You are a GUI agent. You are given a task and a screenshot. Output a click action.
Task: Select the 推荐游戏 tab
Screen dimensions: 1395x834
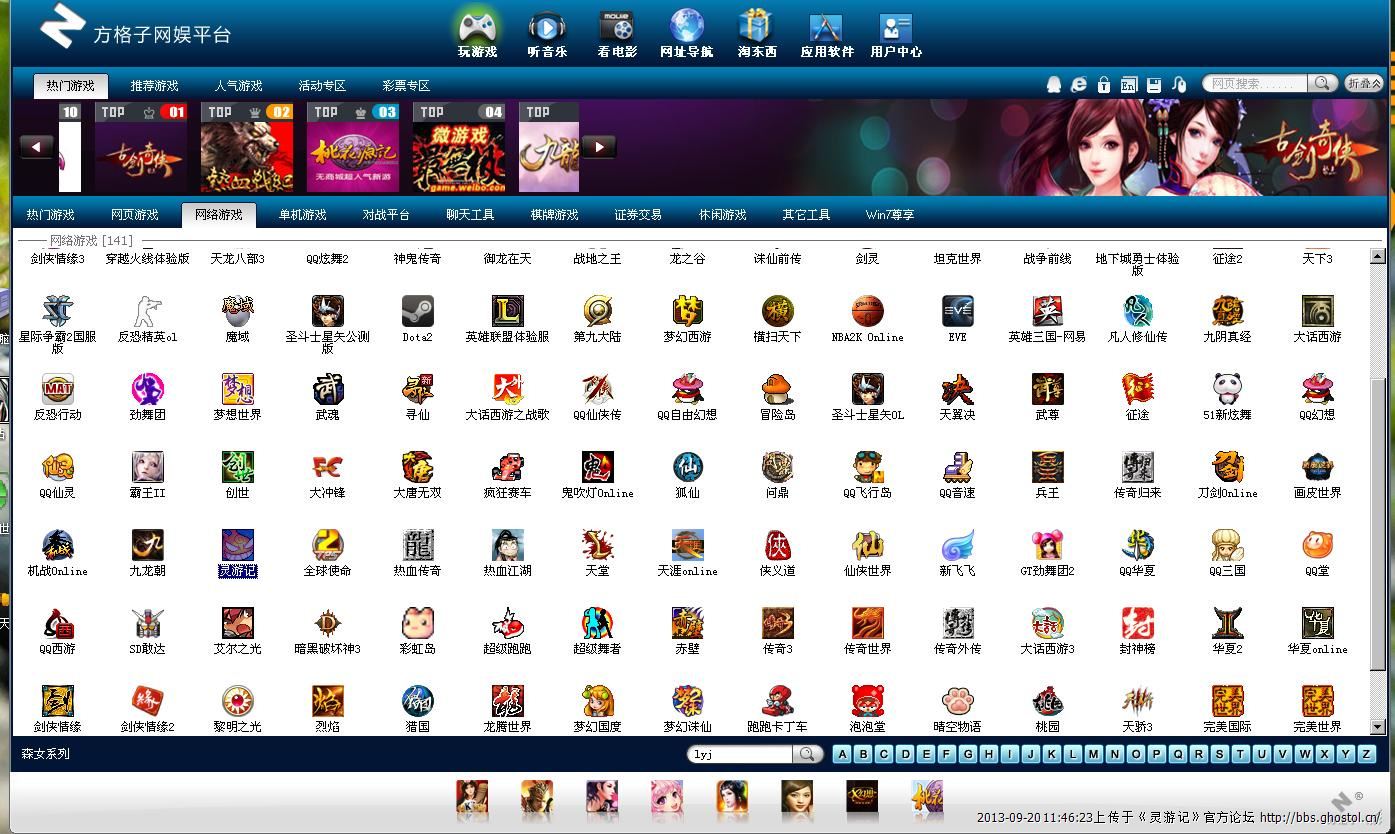(154, 86)
